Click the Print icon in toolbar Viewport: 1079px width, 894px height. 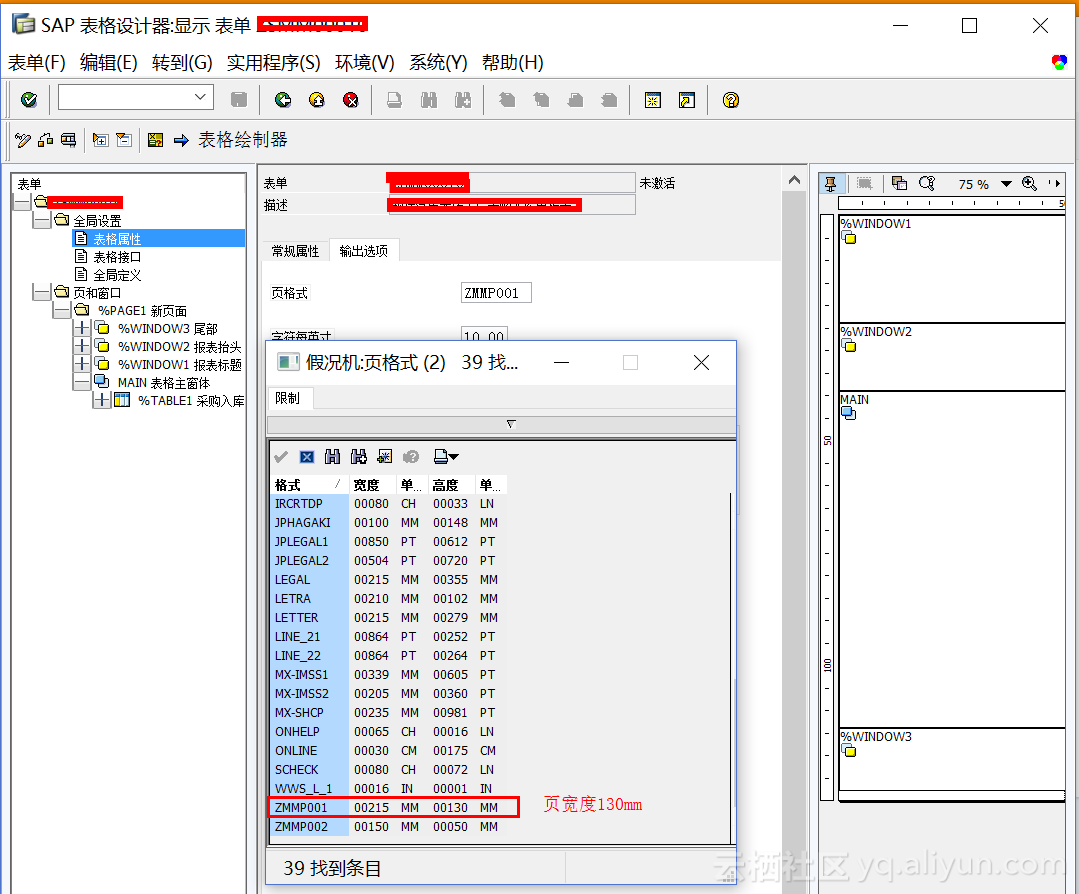(394, 100)
